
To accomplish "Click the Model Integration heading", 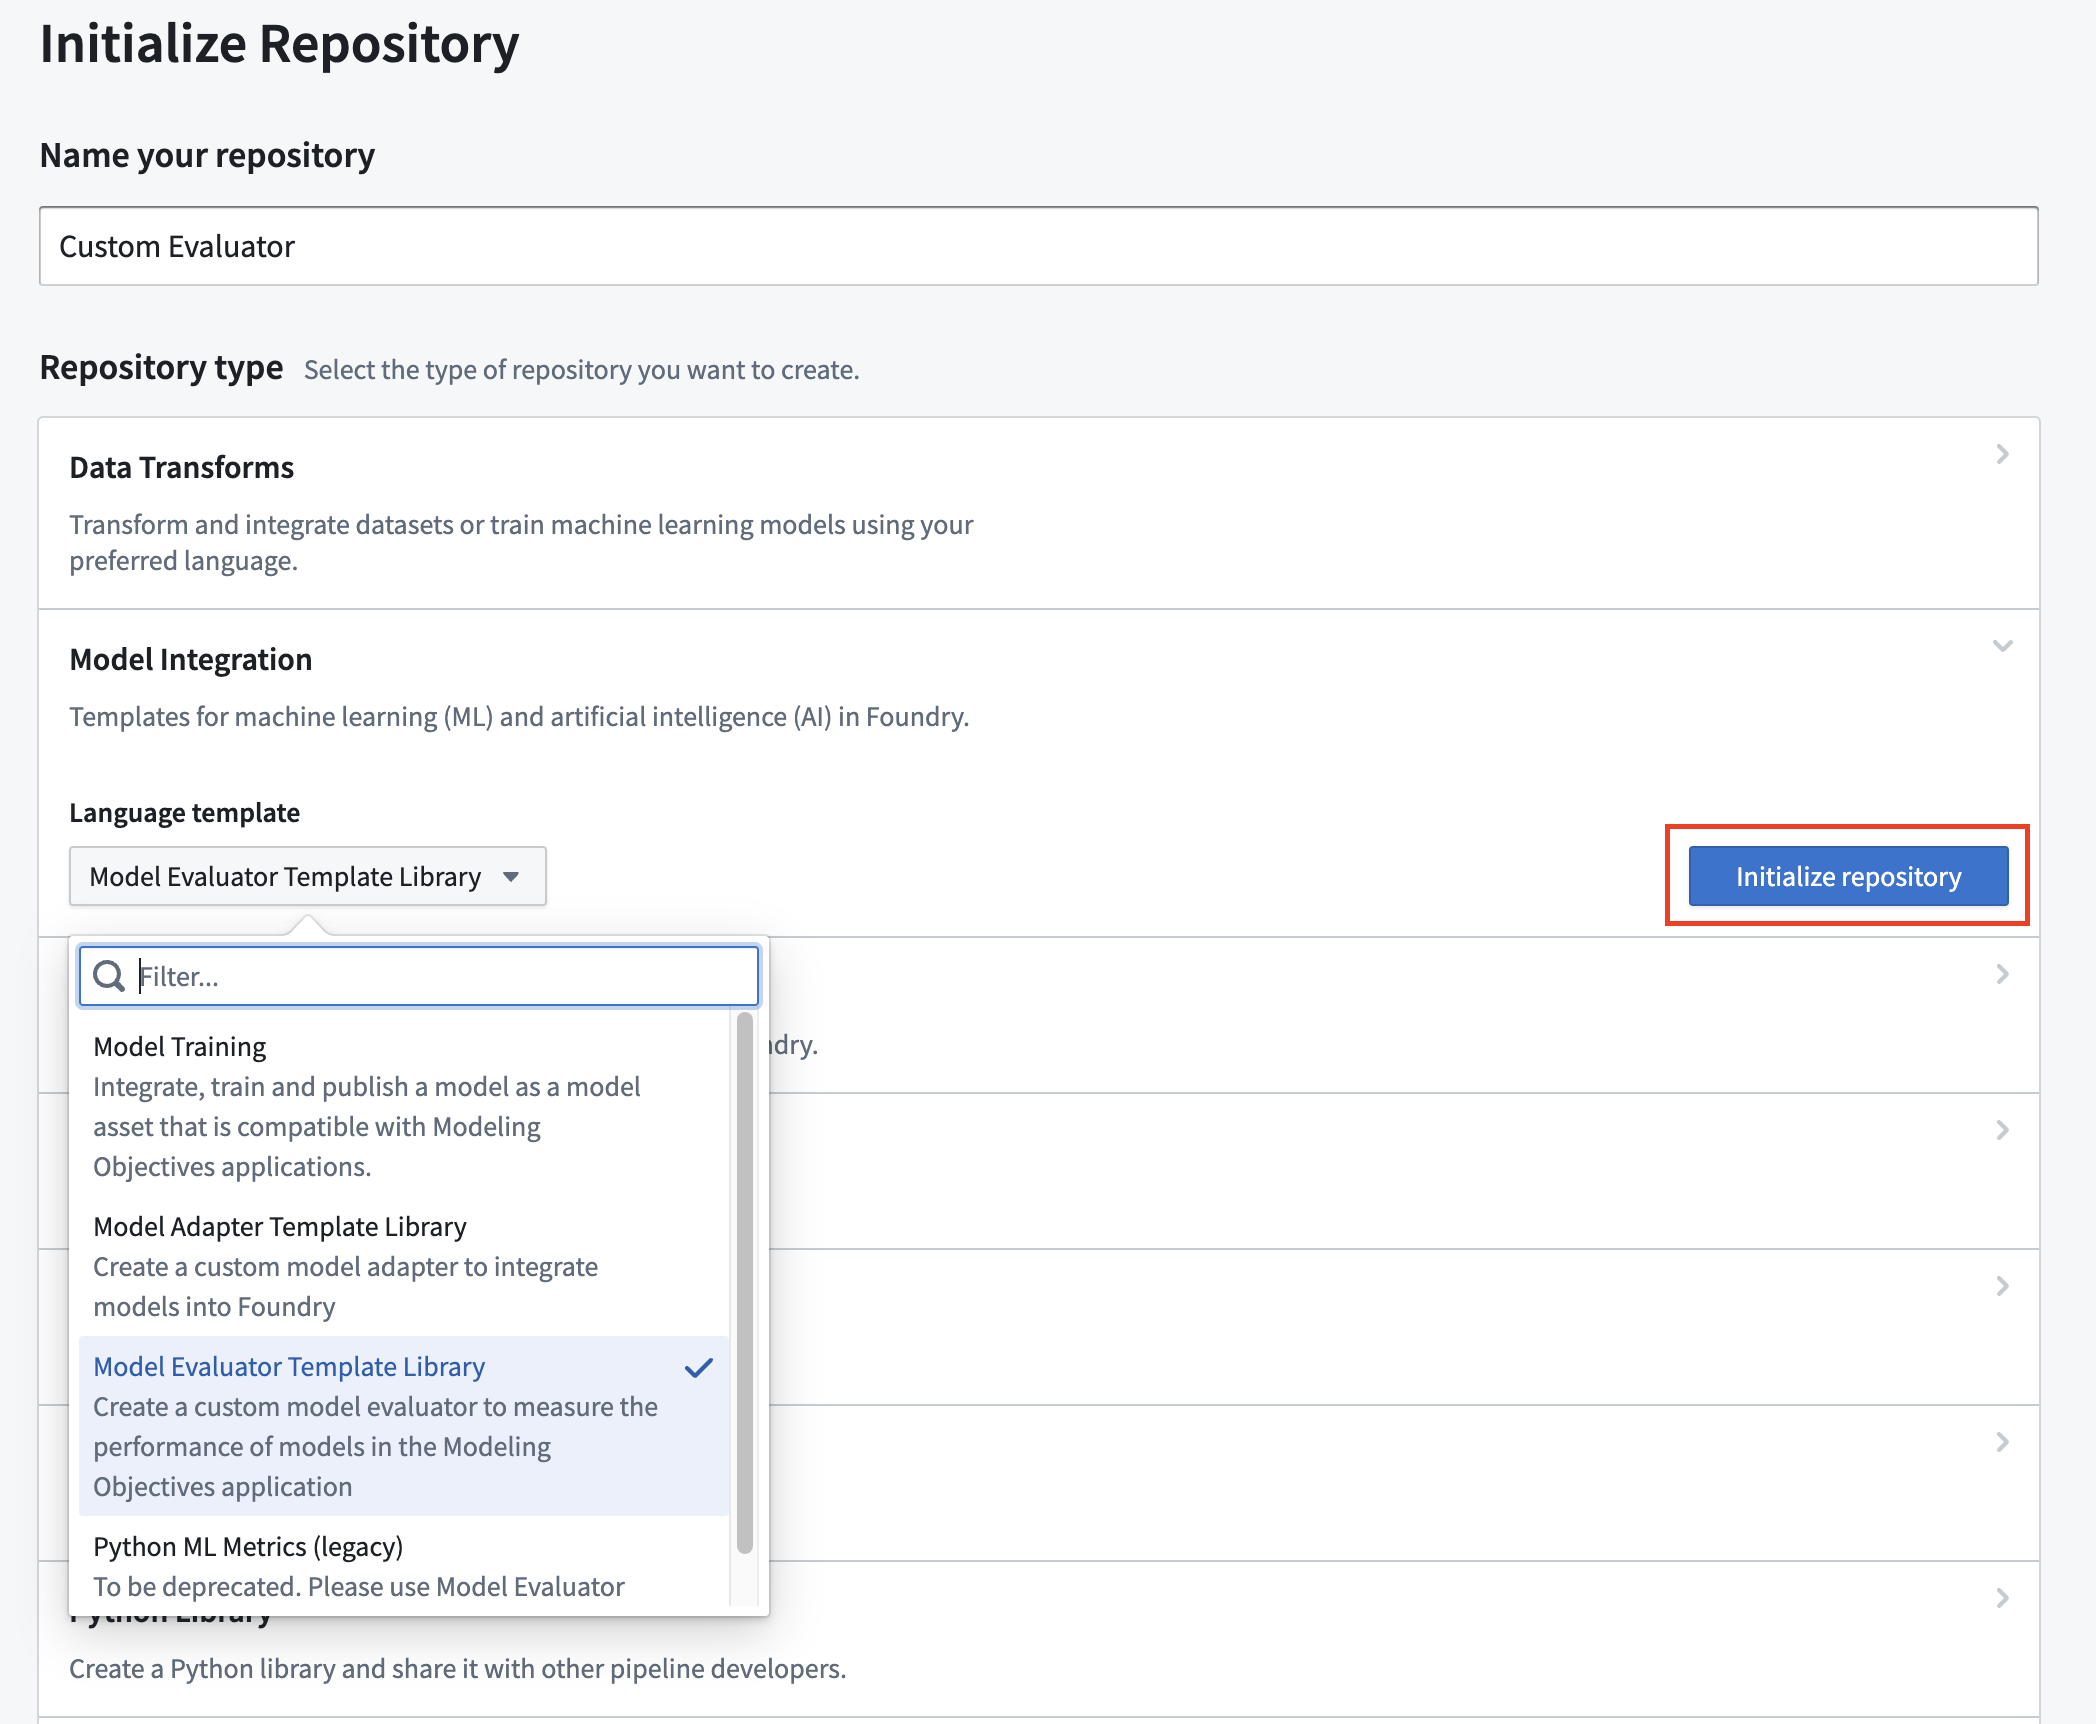I will click(191, 659).
